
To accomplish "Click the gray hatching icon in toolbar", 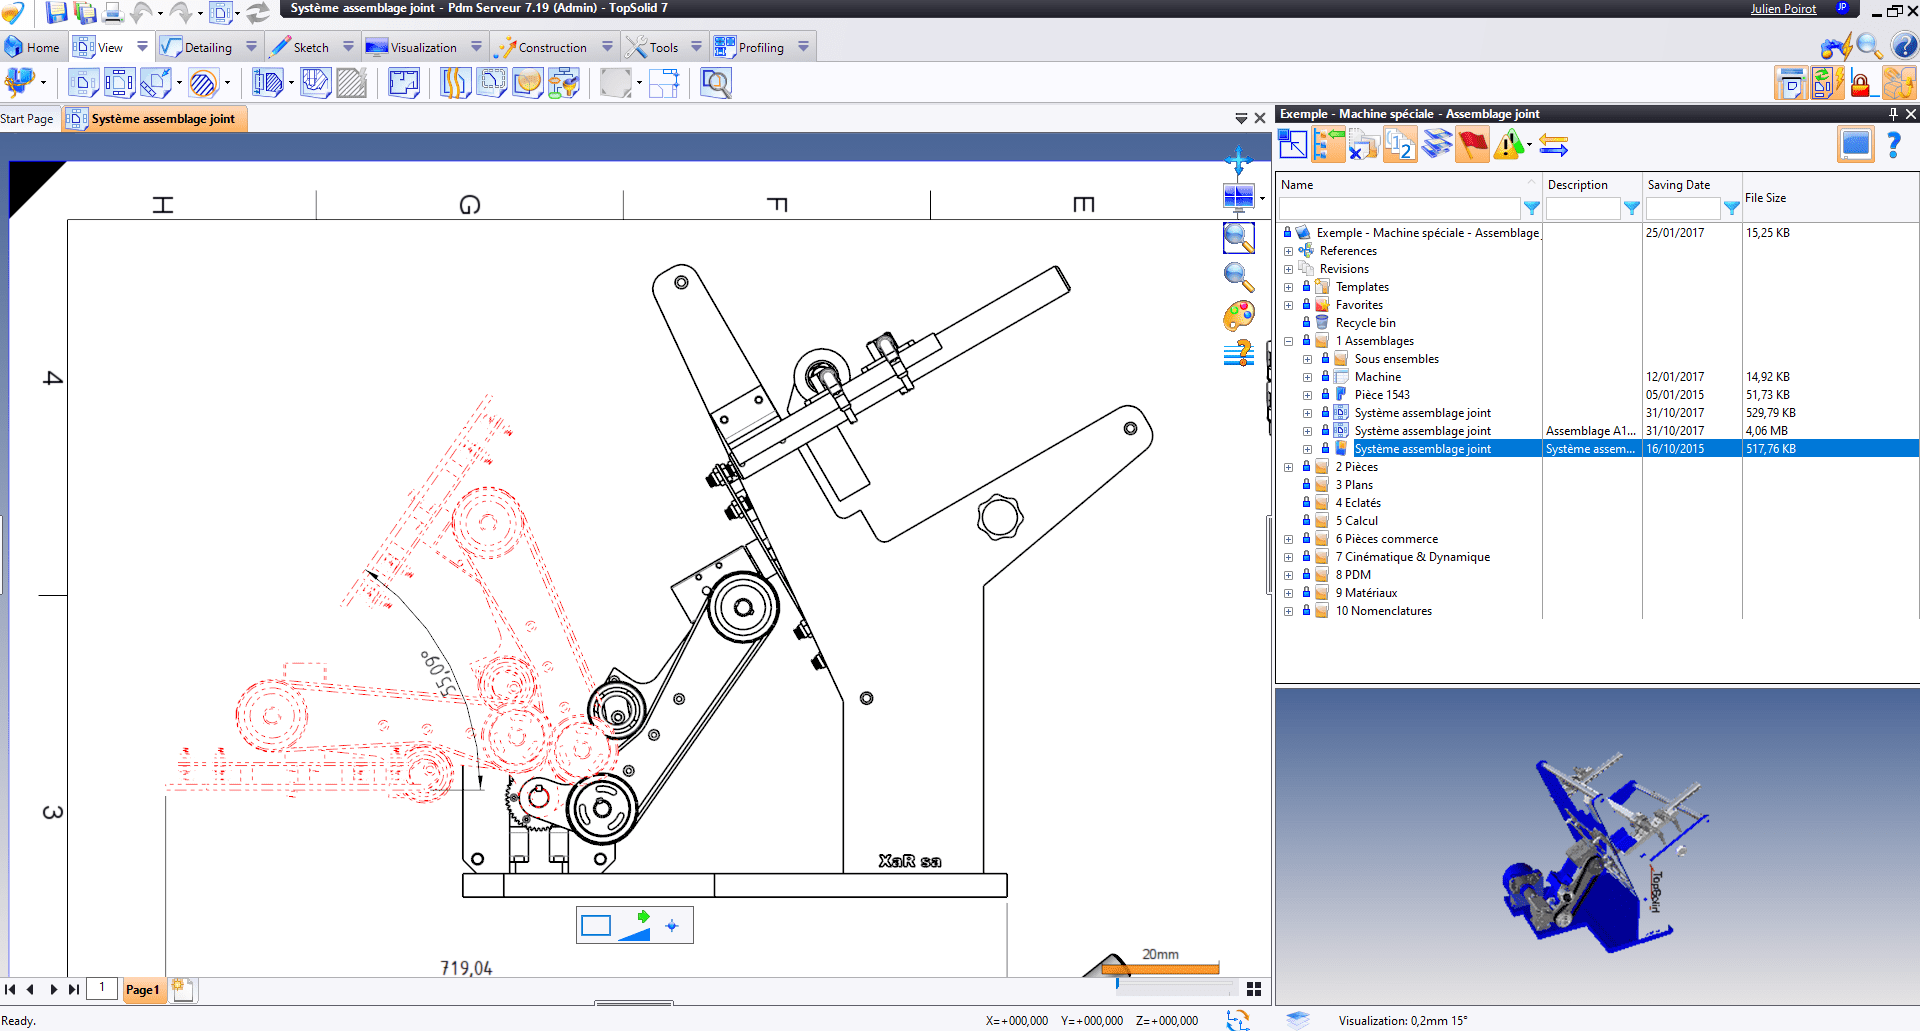I will click(351, 83).
